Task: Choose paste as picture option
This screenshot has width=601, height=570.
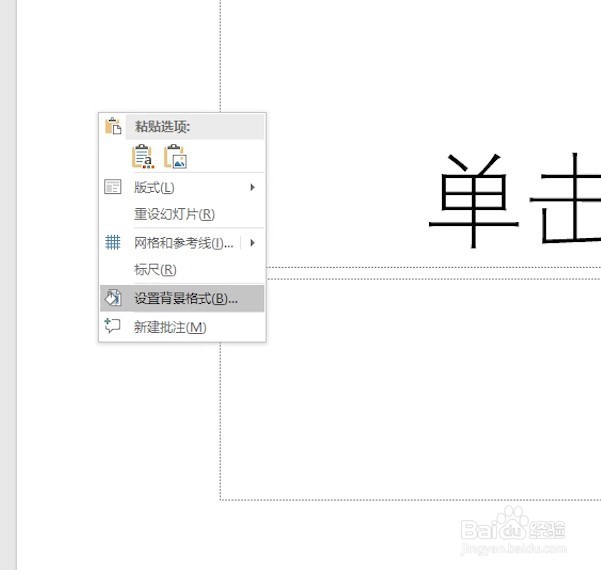Action: 176,156
